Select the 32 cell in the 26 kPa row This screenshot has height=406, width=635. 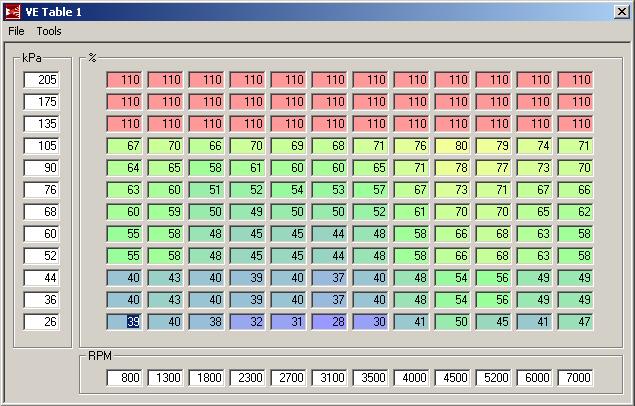pos(247,322)
